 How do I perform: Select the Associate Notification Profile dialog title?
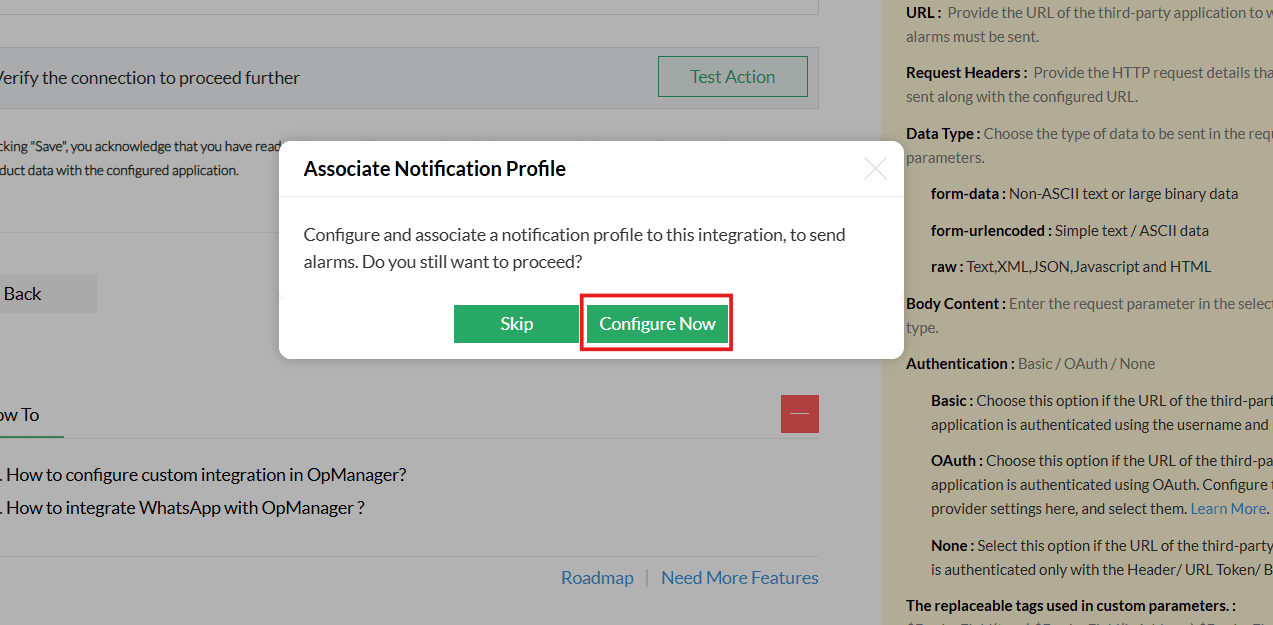434,168
